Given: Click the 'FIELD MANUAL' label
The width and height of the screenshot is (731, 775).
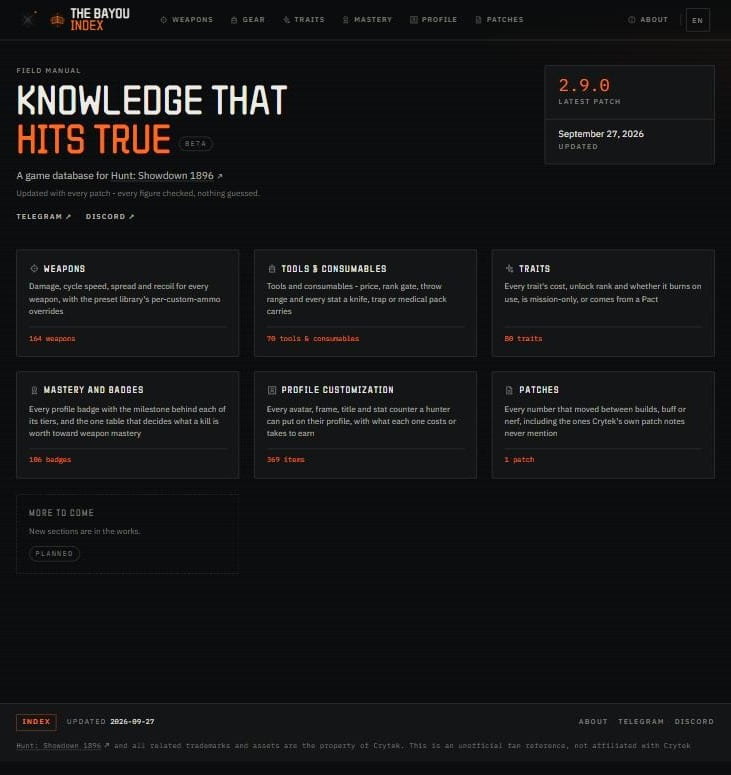Looking at the screenshot, I should pyautogui.click(x=48, y=71).
